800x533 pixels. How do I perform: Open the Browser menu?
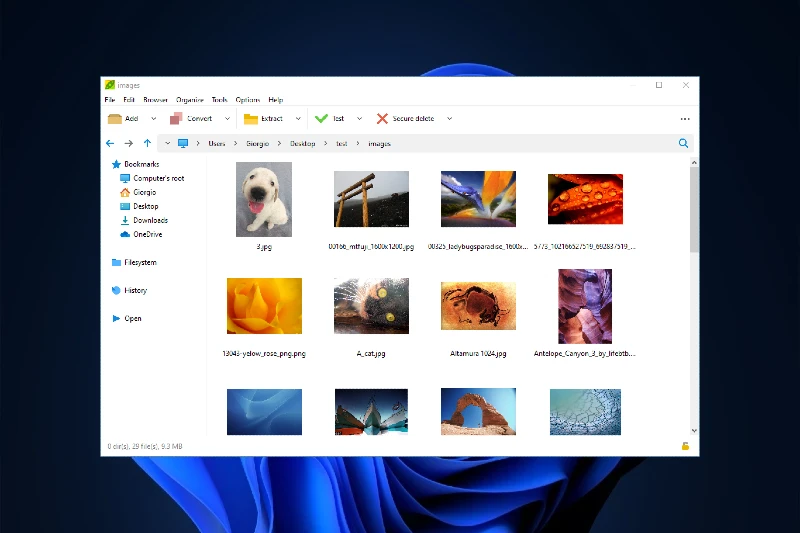click(155, 99)
